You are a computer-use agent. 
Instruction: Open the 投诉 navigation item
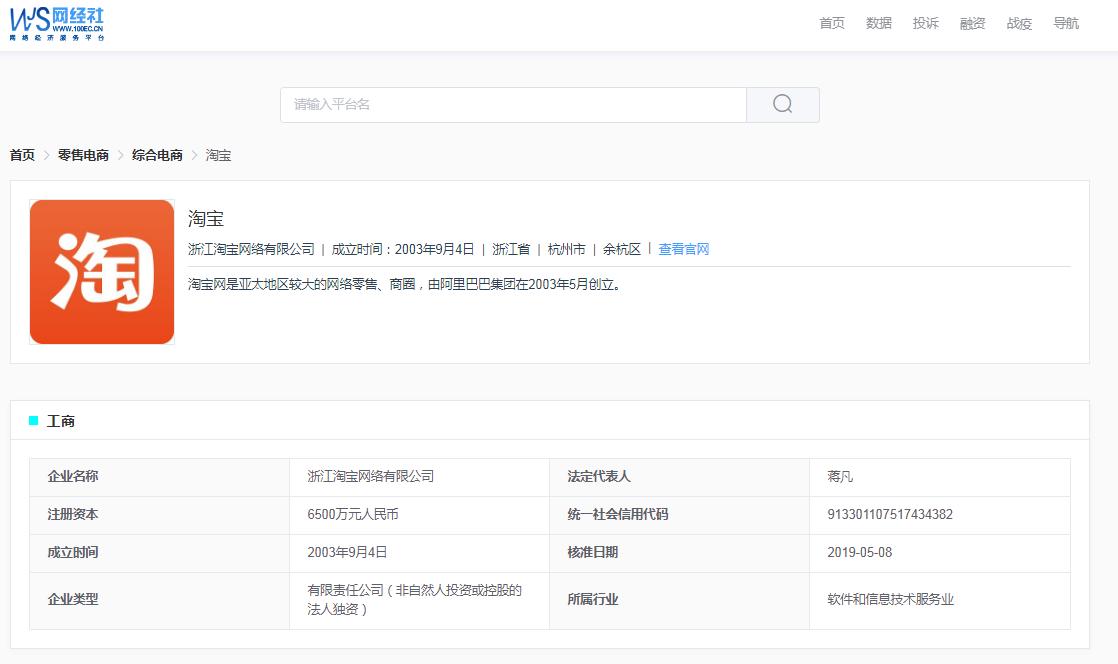coord(925,23)
